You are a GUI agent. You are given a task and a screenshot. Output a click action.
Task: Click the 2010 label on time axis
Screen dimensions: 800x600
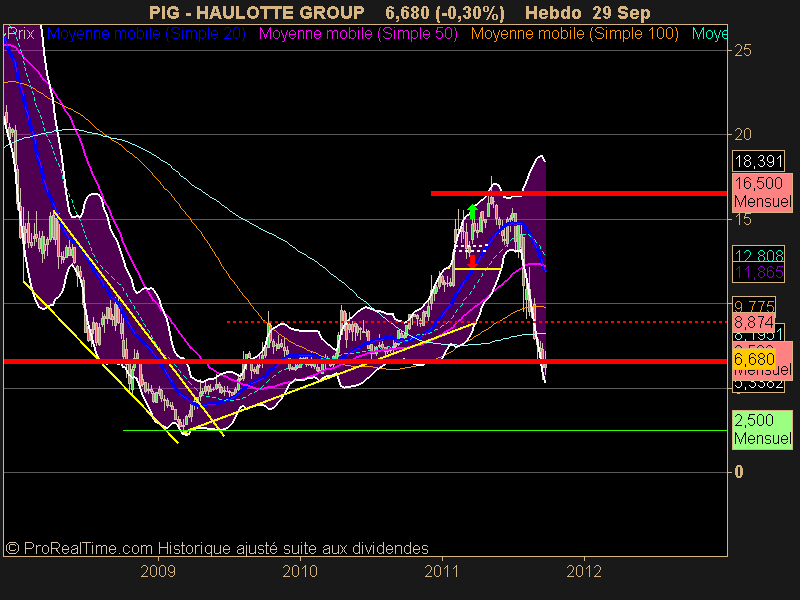[300, 571]
